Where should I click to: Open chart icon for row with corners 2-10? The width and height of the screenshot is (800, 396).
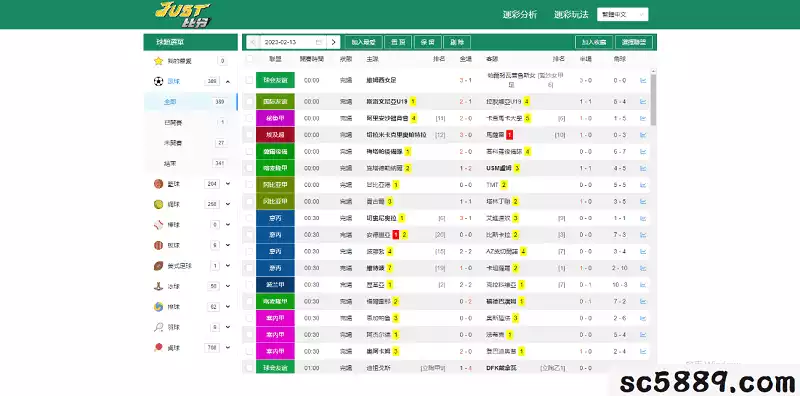(643, 268)
